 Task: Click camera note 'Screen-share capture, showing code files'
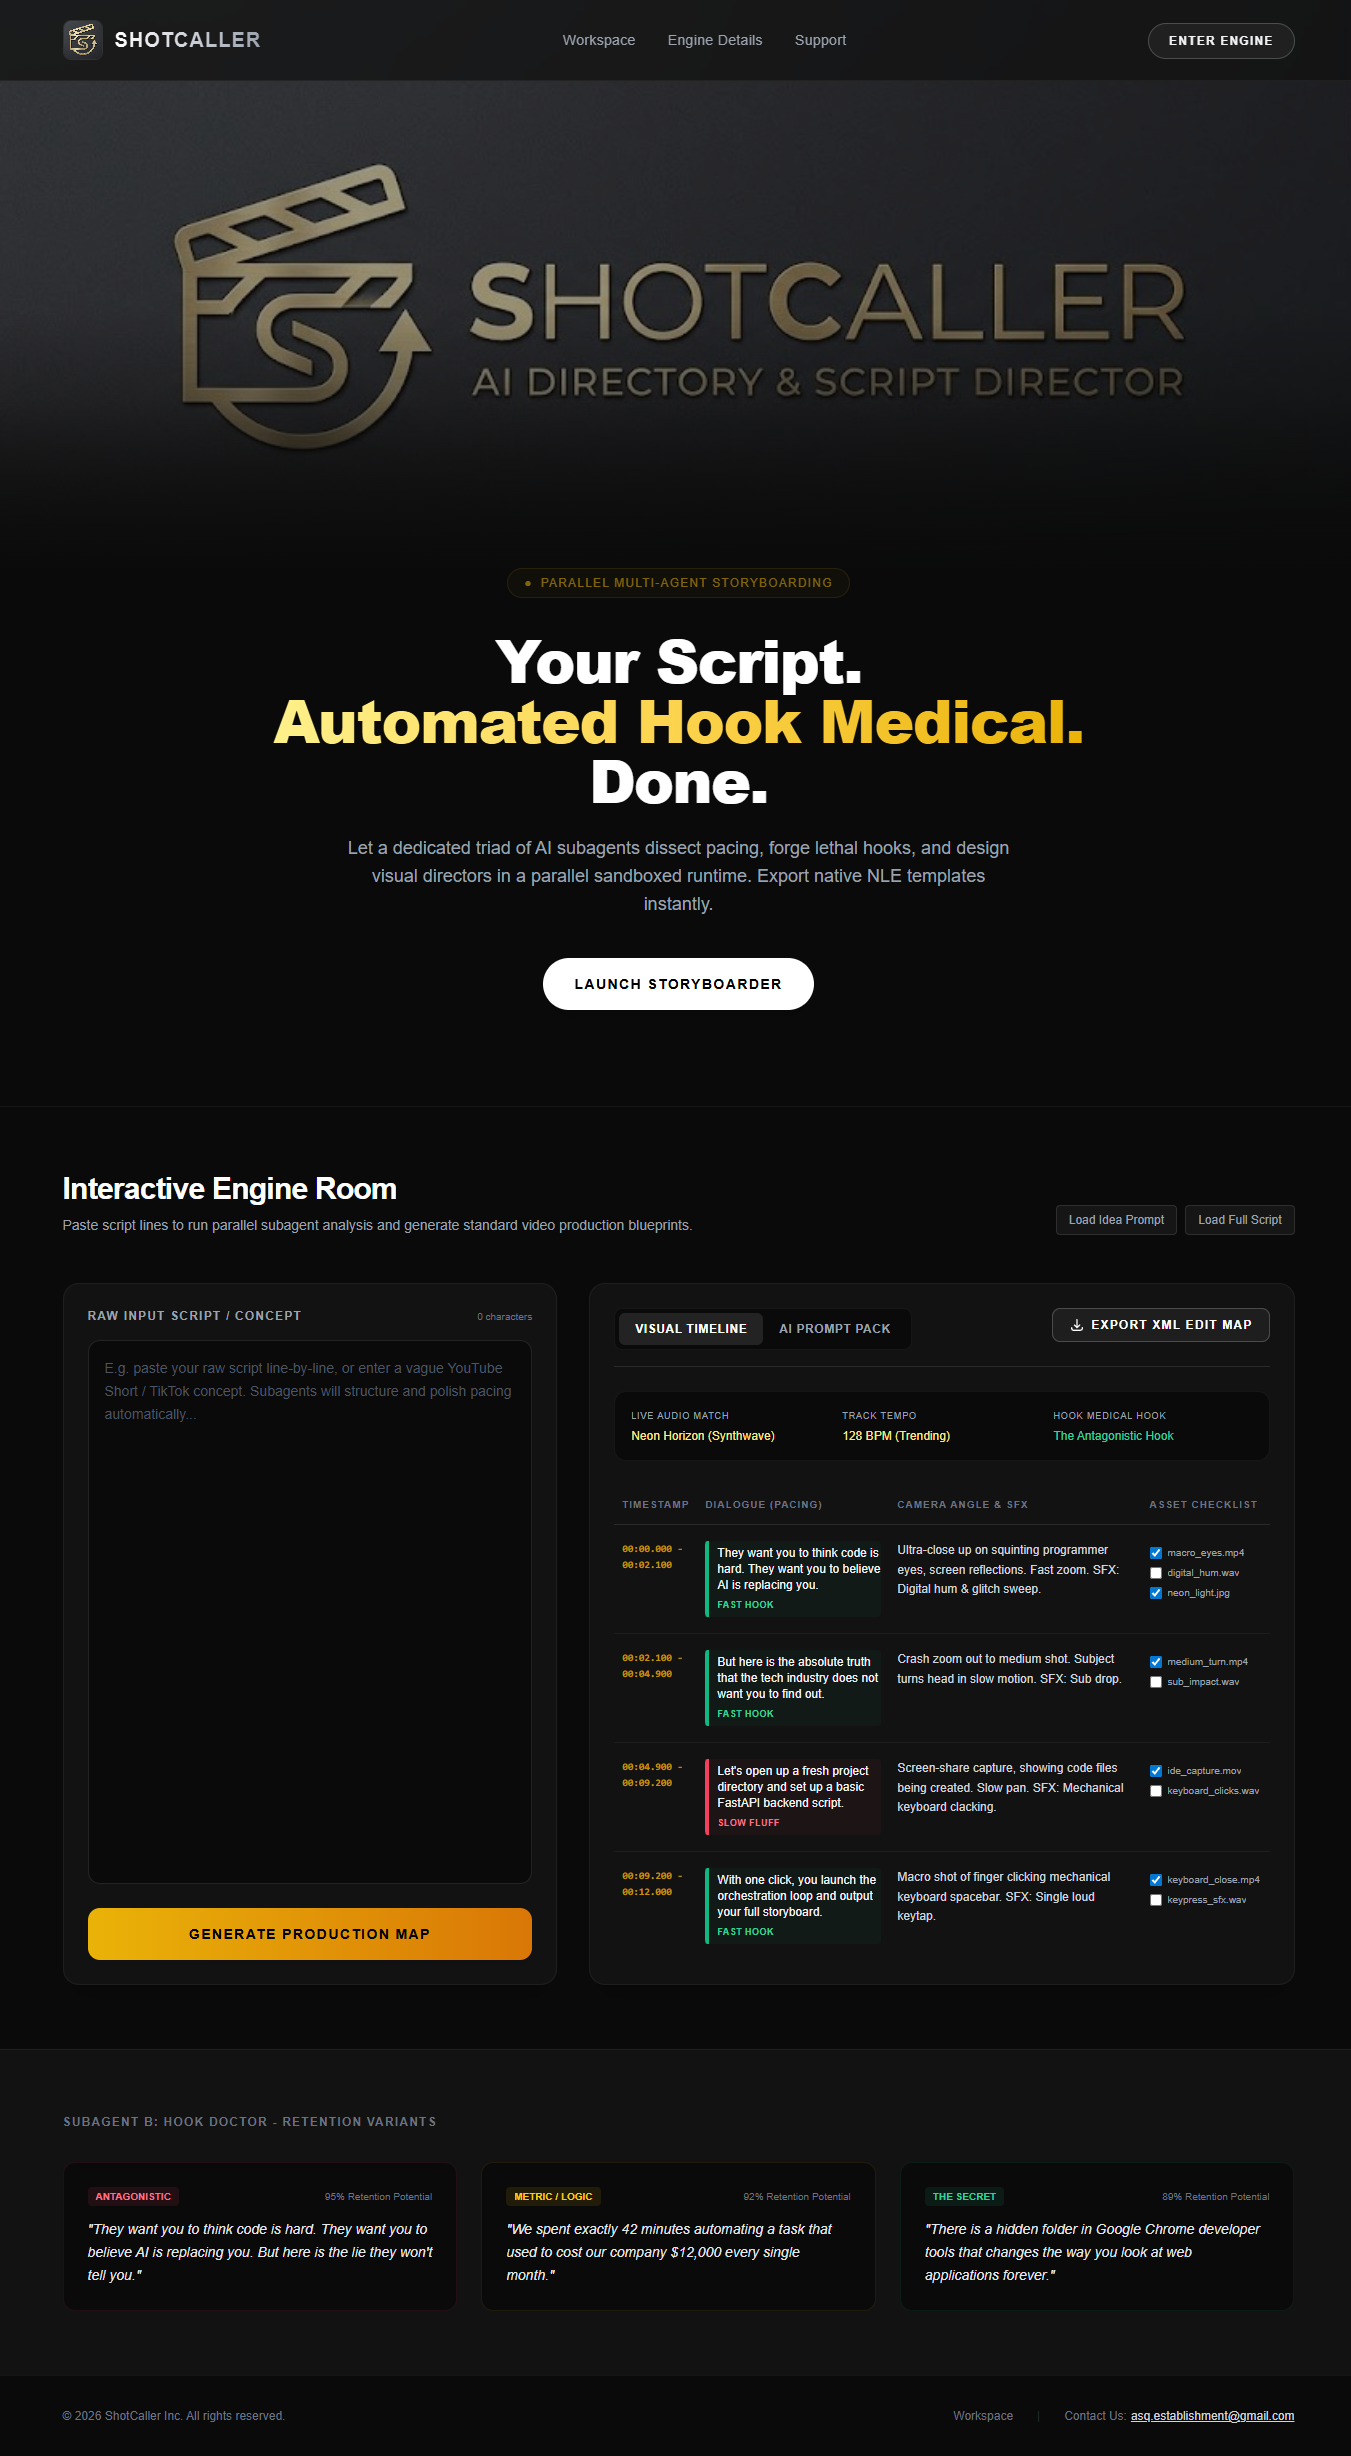[x=1010, y=1788]
